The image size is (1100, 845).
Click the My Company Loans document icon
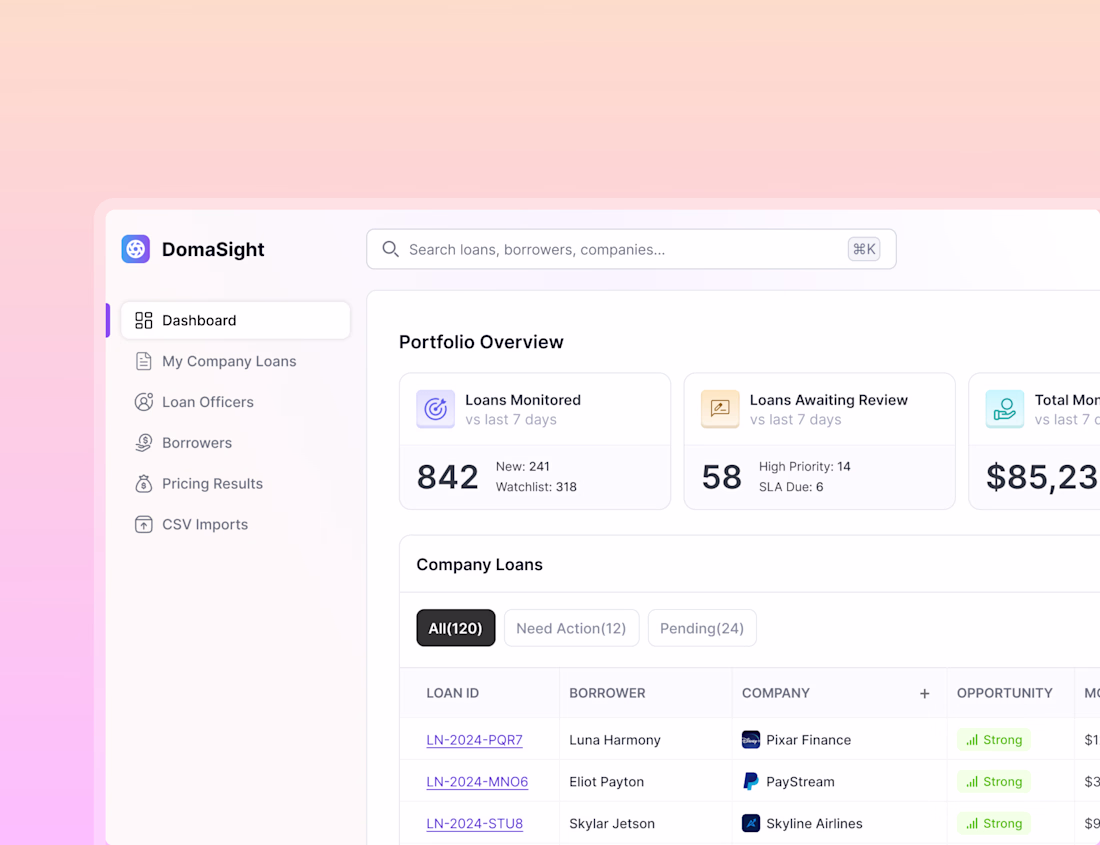tap(144, 361)
